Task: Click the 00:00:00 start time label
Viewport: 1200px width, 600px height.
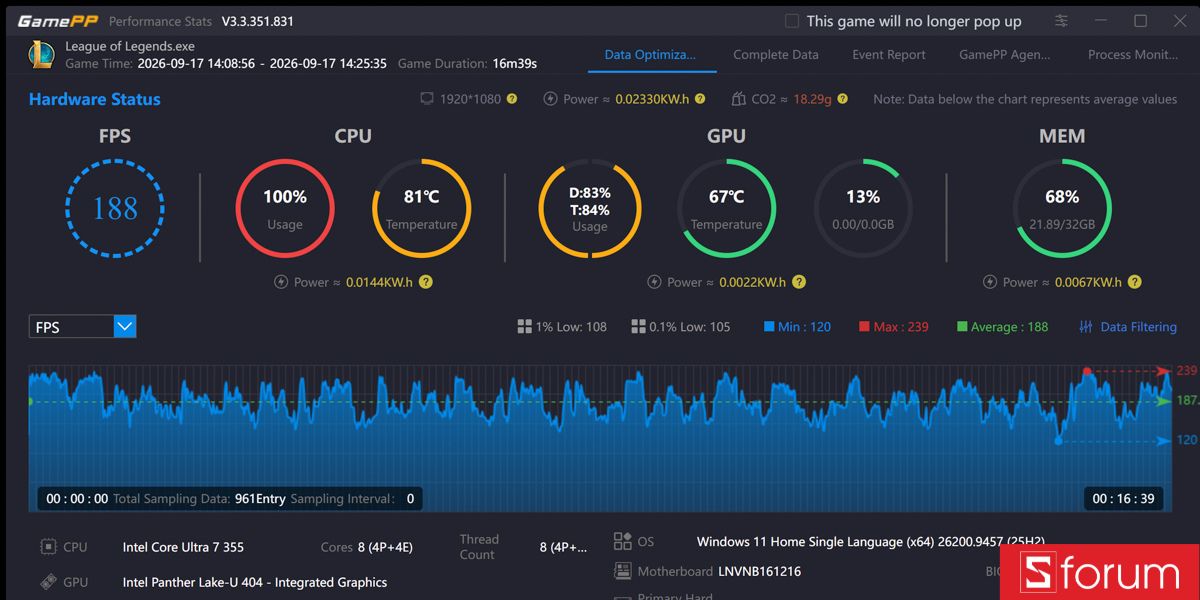Action: pos(77,498)
